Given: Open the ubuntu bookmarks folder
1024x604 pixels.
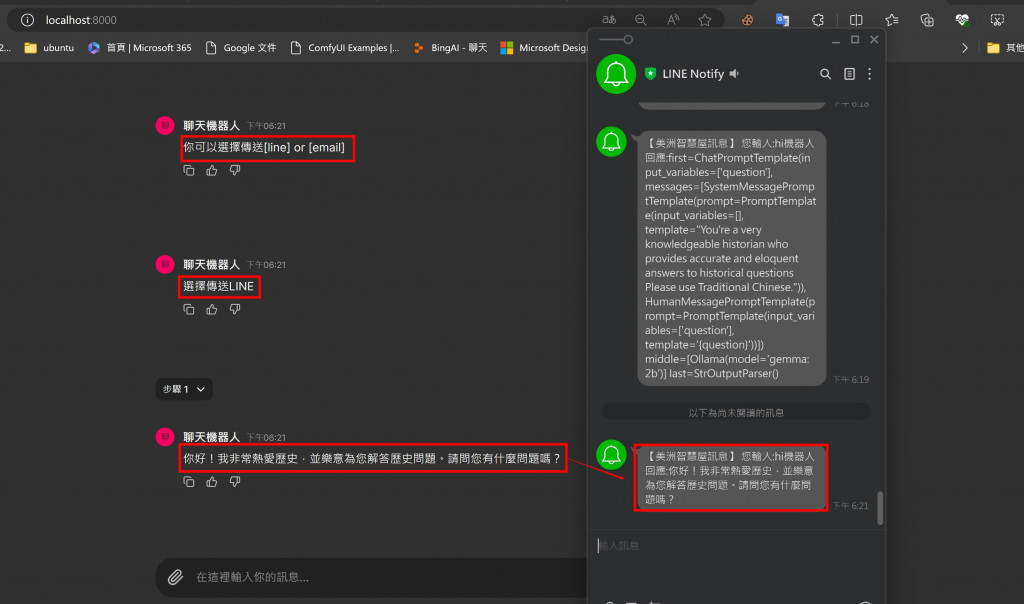Looking at the screenshot, I should [49, 48].
